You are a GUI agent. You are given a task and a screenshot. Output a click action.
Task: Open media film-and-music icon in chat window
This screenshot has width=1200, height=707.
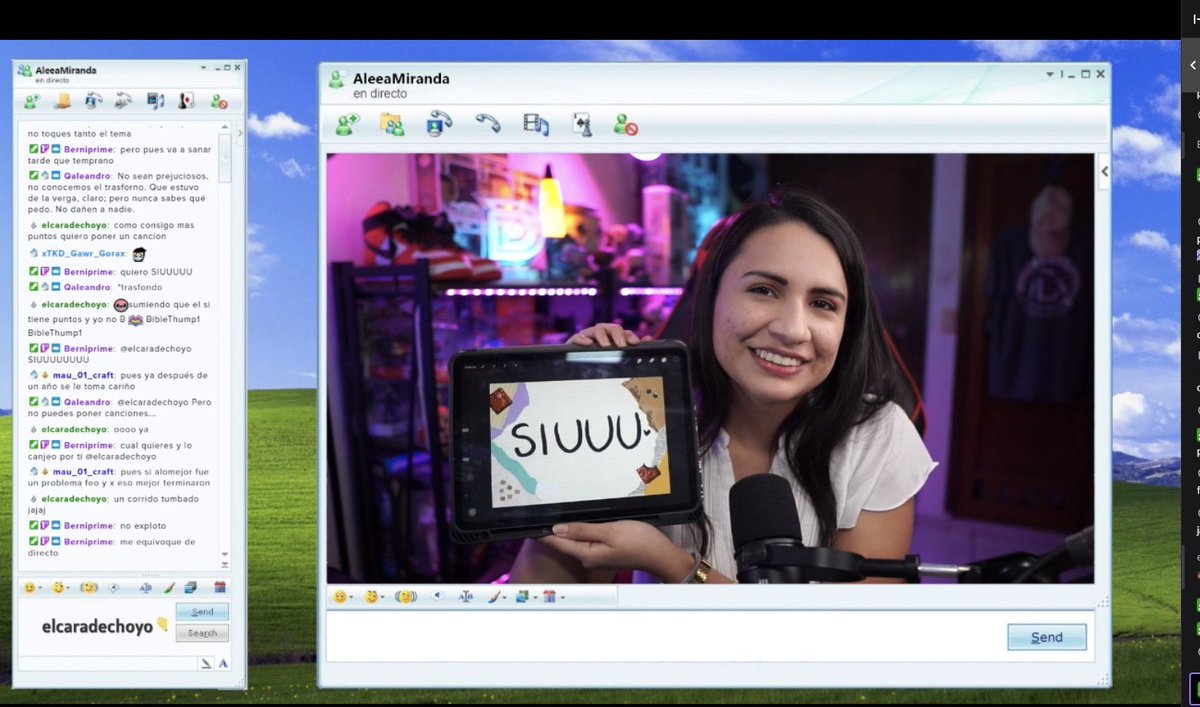point(155,101)
